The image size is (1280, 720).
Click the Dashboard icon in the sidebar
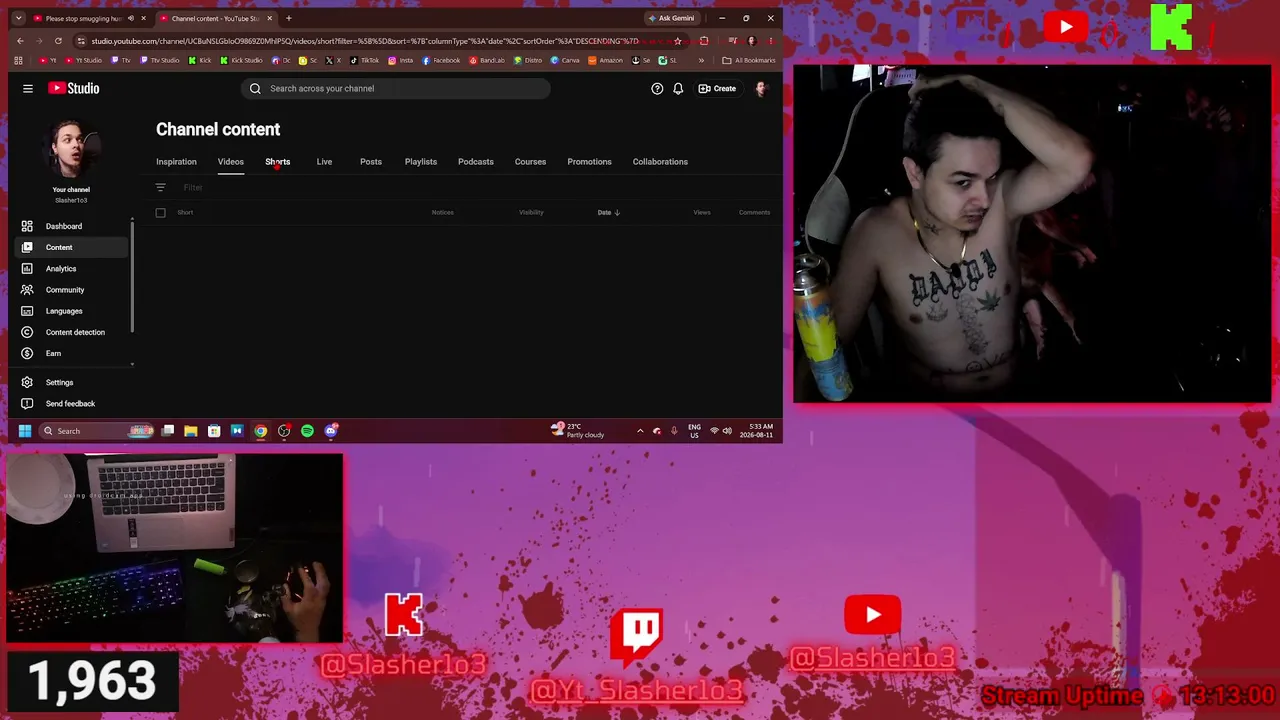(27, 226)
